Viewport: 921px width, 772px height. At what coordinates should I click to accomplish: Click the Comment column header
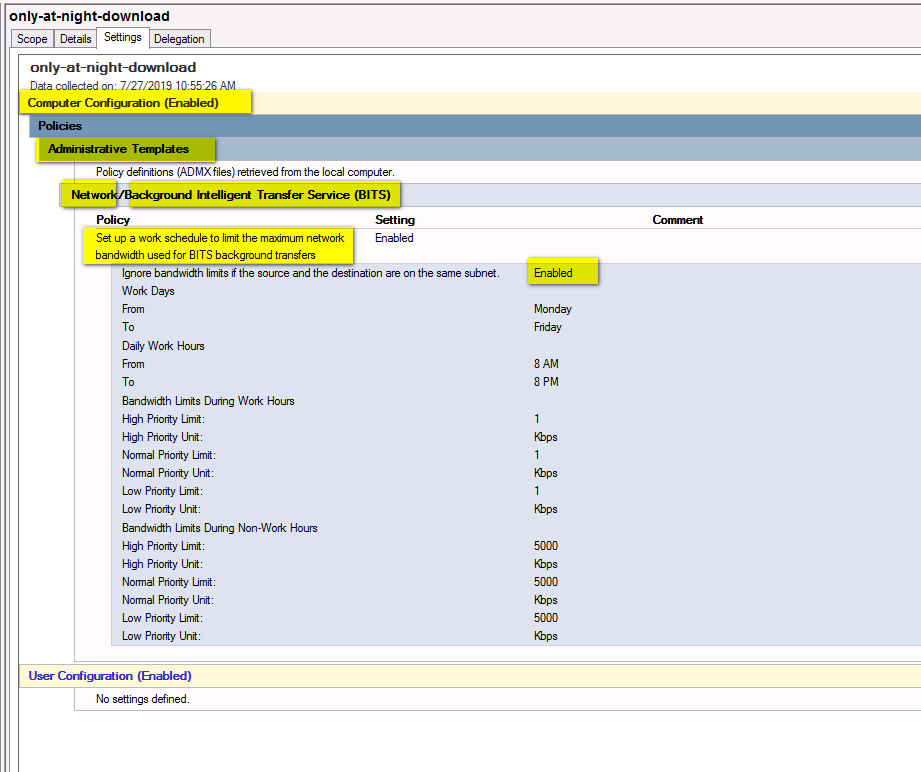[677, 220]
